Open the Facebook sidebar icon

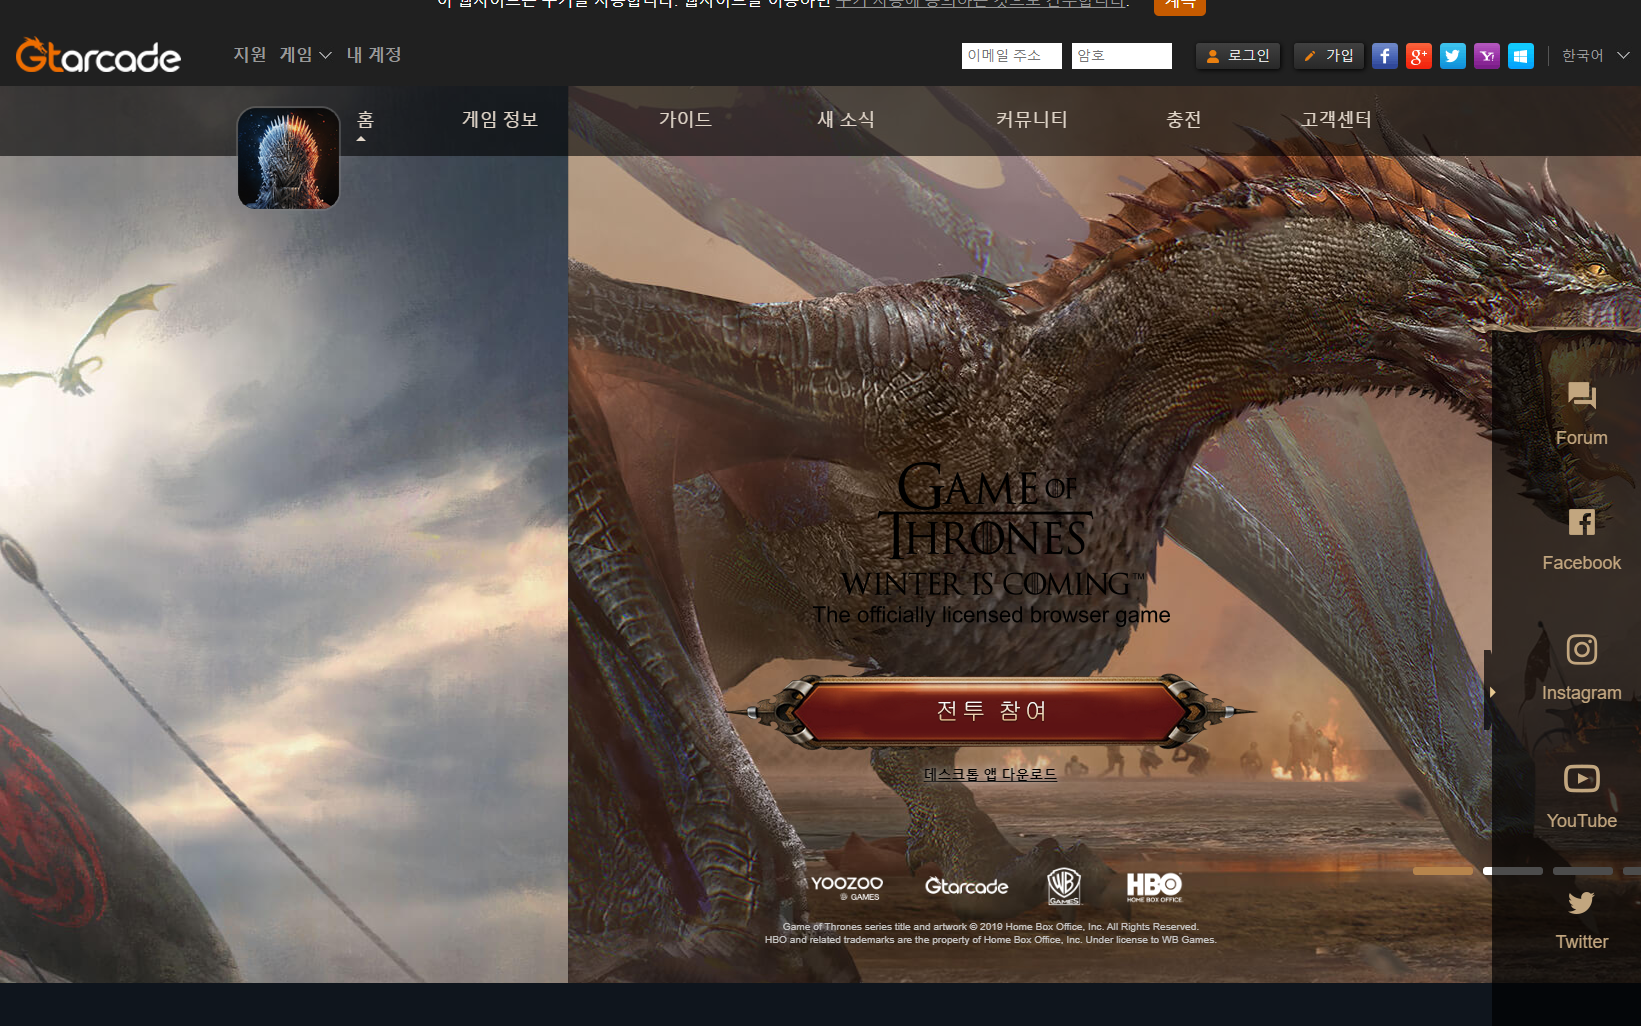point(1581,540)
